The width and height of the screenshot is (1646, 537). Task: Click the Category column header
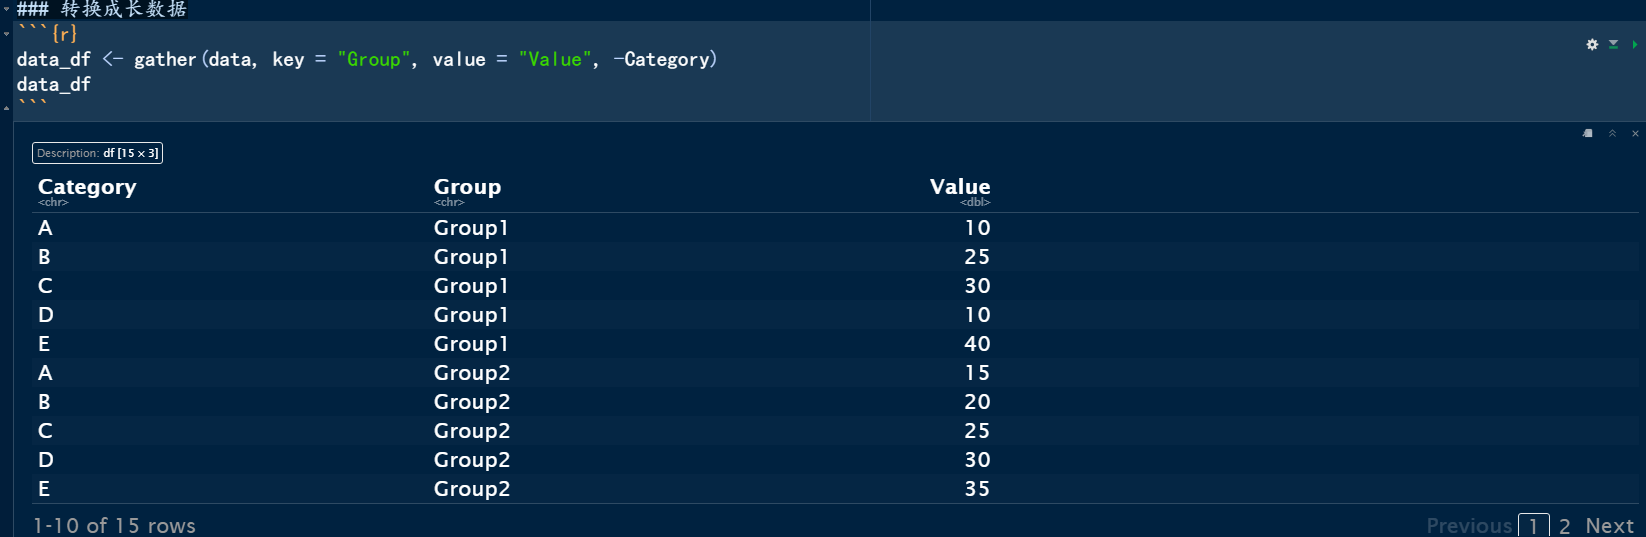click(87, 187)
